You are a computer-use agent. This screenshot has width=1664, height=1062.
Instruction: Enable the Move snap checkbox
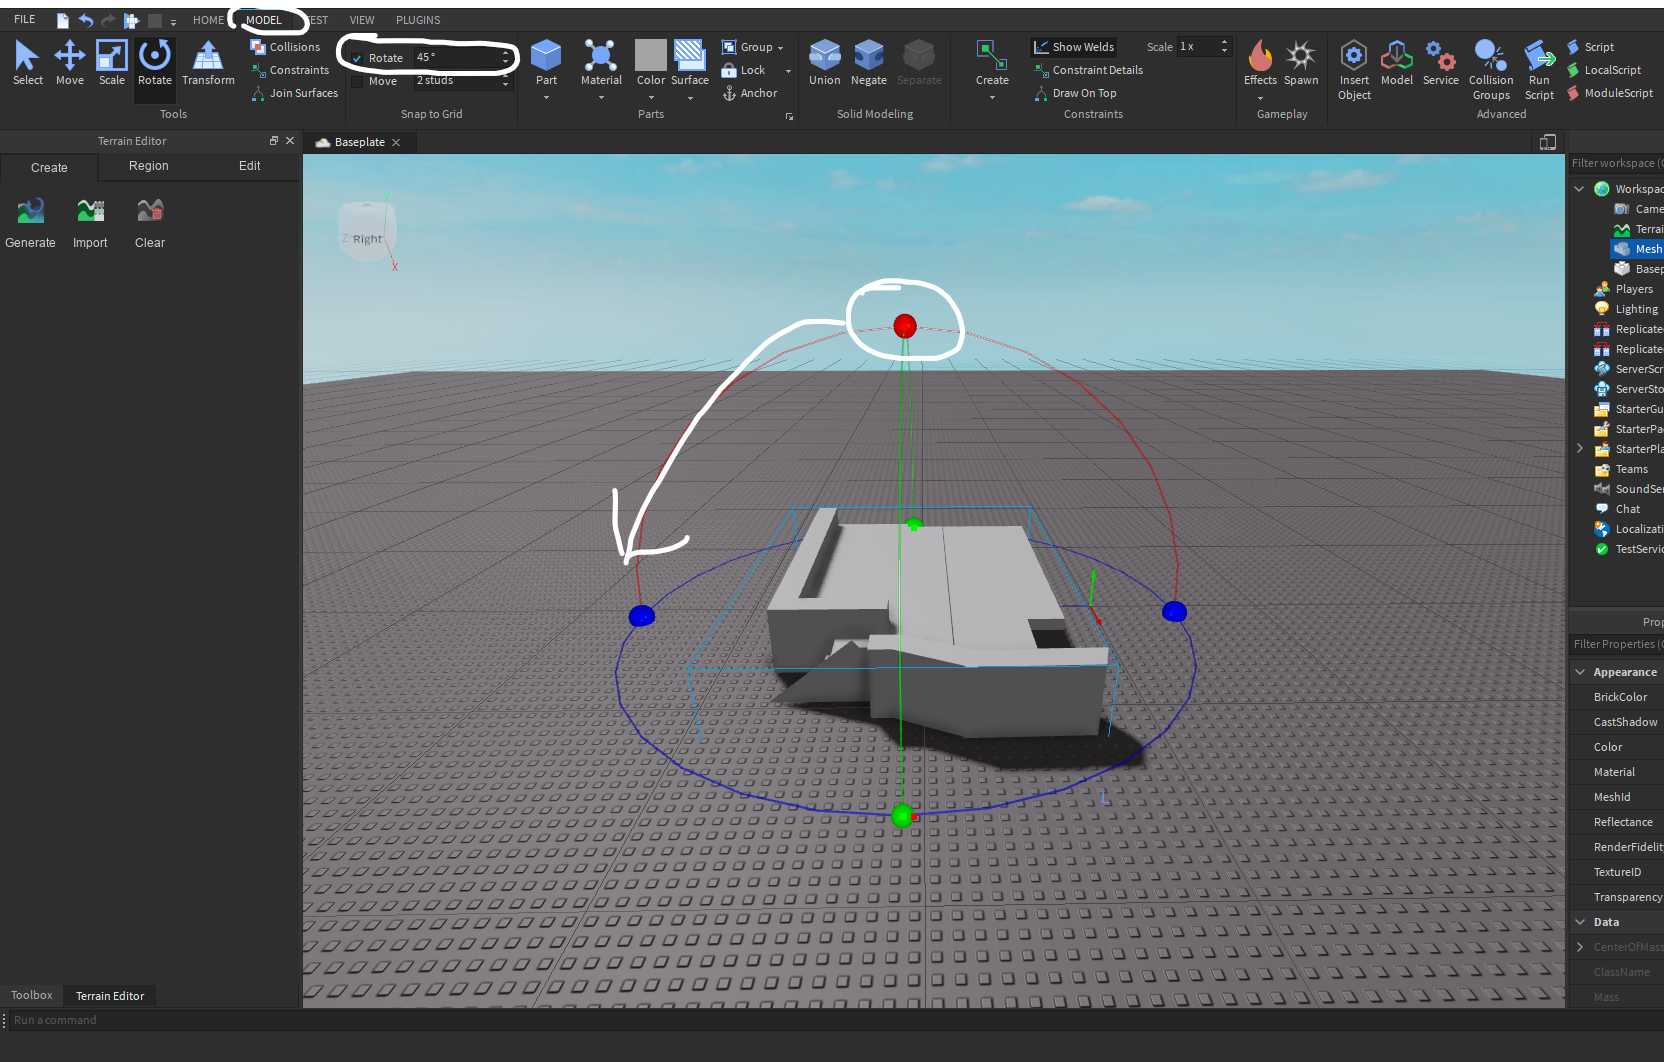pyautogui.click(x=357, y=81)
